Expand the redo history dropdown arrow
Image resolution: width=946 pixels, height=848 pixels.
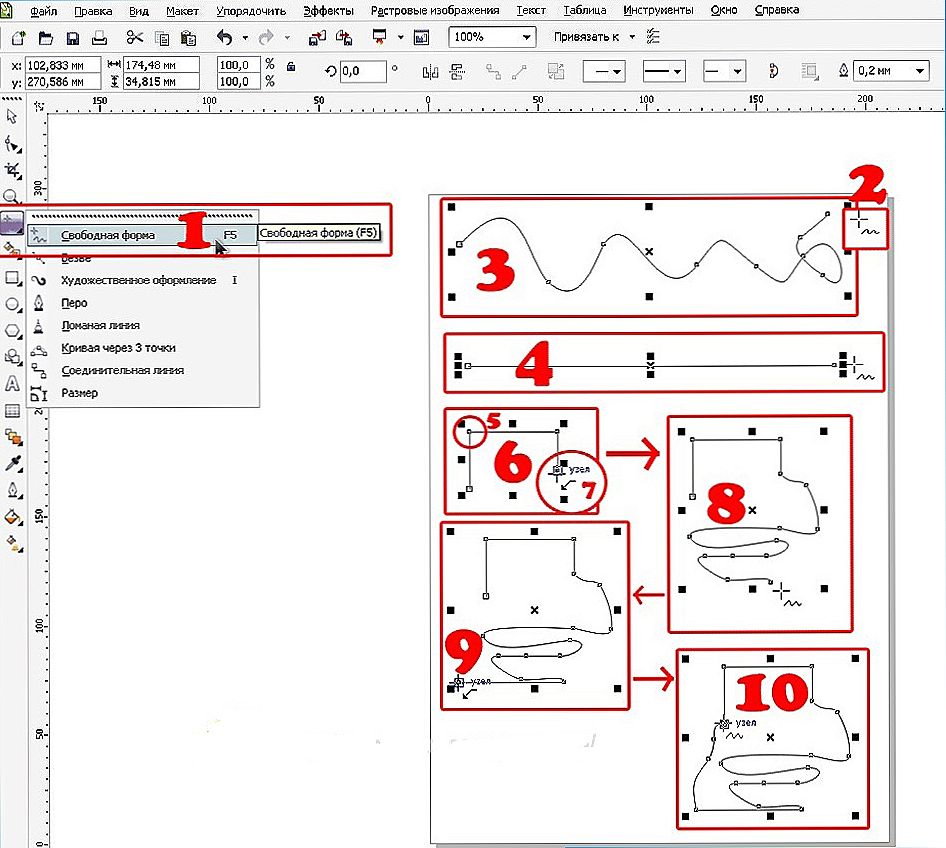click(x=287, y=37)
